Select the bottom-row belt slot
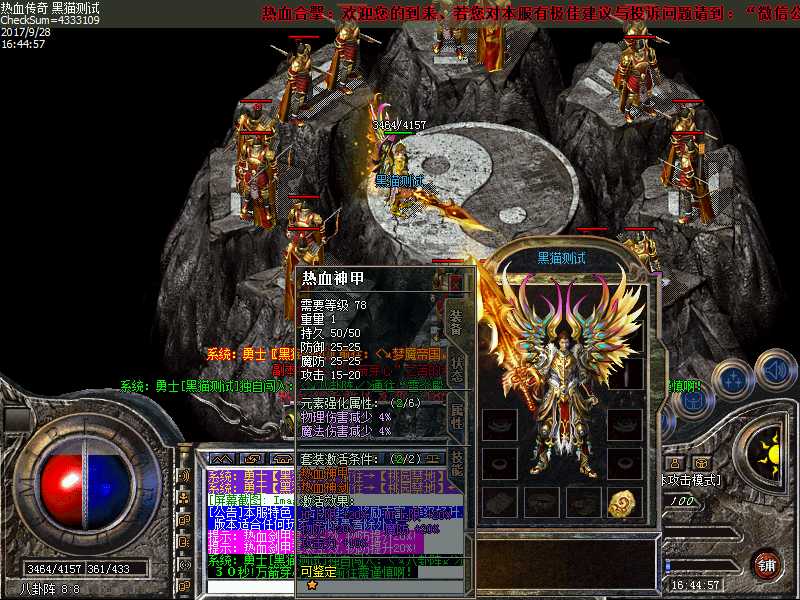Screen dimensions: 800x600 pos(541,503)
